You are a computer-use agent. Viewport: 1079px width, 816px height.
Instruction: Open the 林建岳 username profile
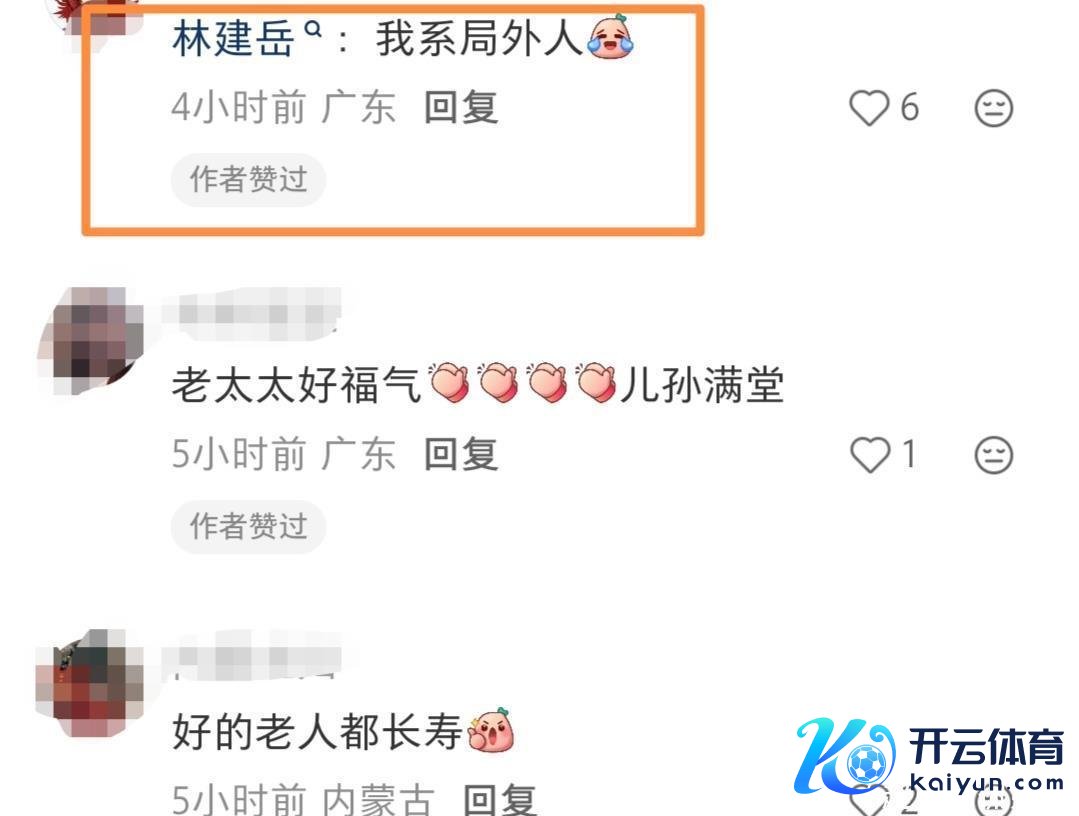click(x=233, y=39)
